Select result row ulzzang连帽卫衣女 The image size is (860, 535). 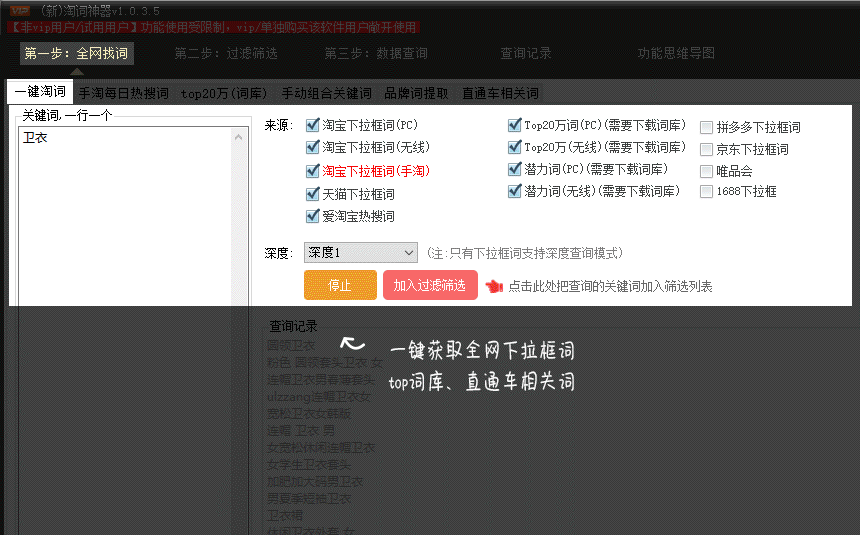pyautogui.click(x=319, y=397)
